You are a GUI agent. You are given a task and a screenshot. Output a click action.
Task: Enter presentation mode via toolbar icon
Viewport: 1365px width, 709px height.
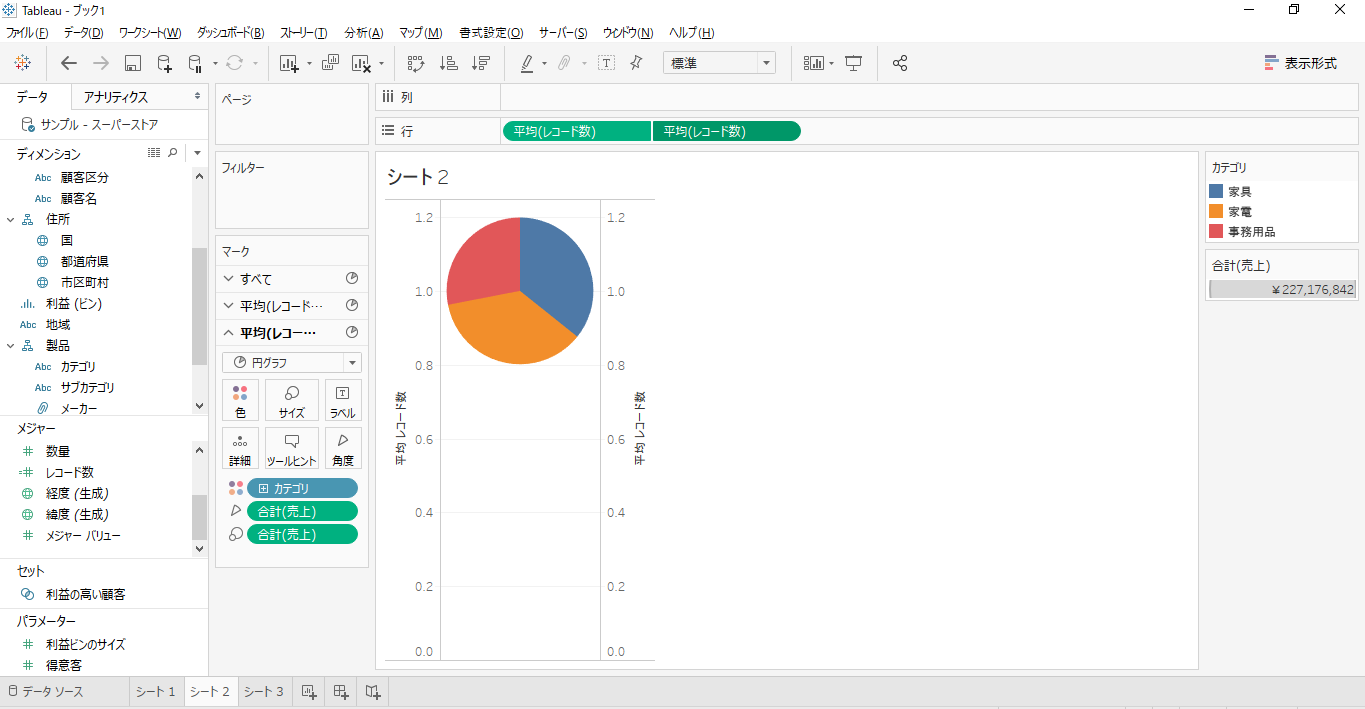pos(853,63)
